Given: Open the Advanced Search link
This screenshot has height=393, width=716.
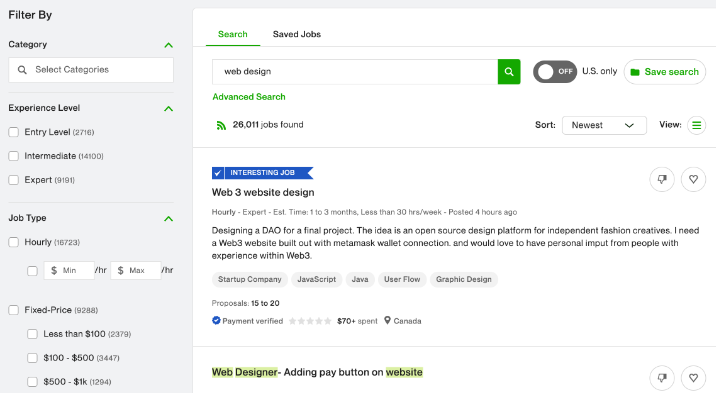Looking at the screenshot, I should (249, 97).
